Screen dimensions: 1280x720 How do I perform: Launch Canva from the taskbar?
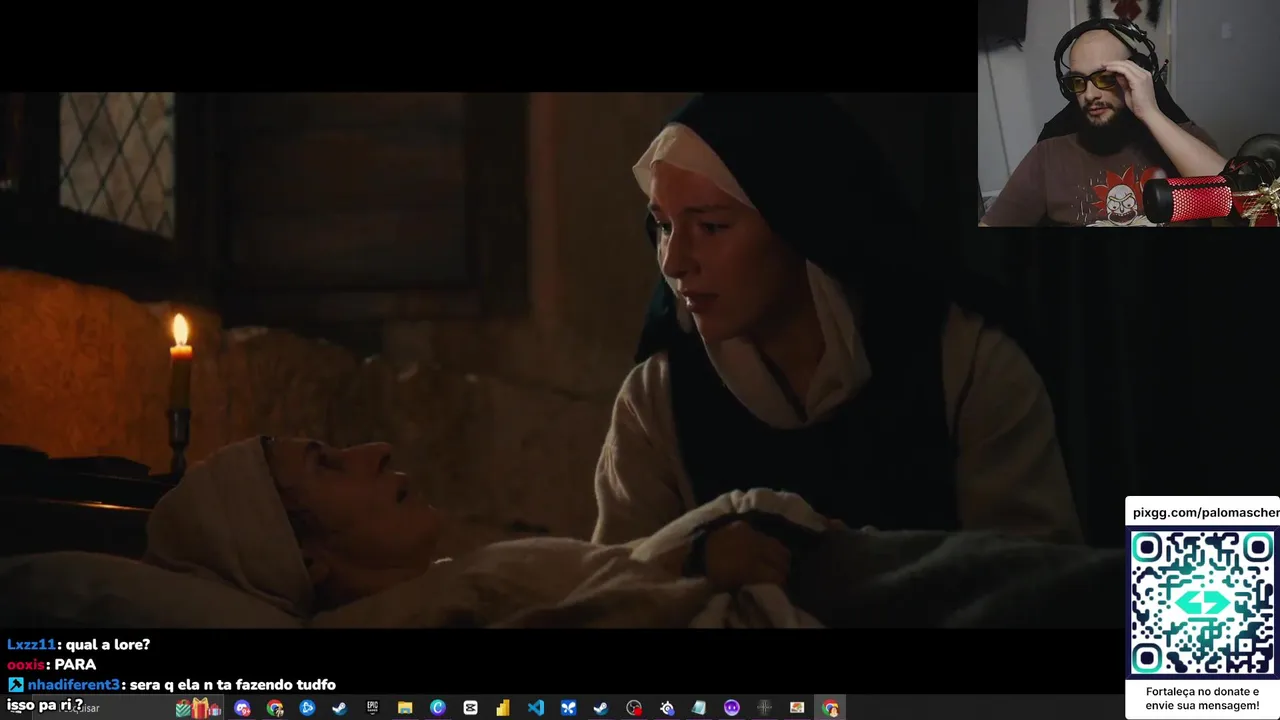438,708
